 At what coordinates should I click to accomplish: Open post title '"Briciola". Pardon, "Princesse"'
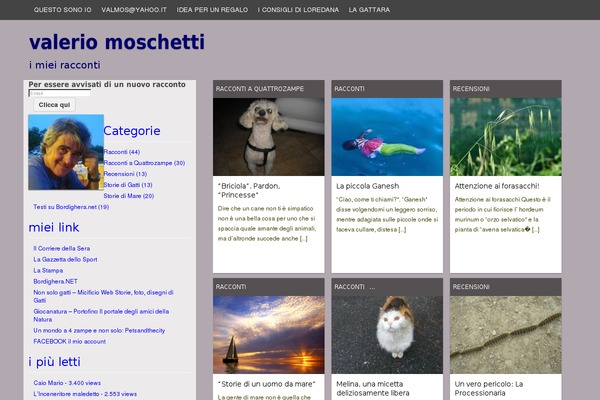click(x=249, y=191)
